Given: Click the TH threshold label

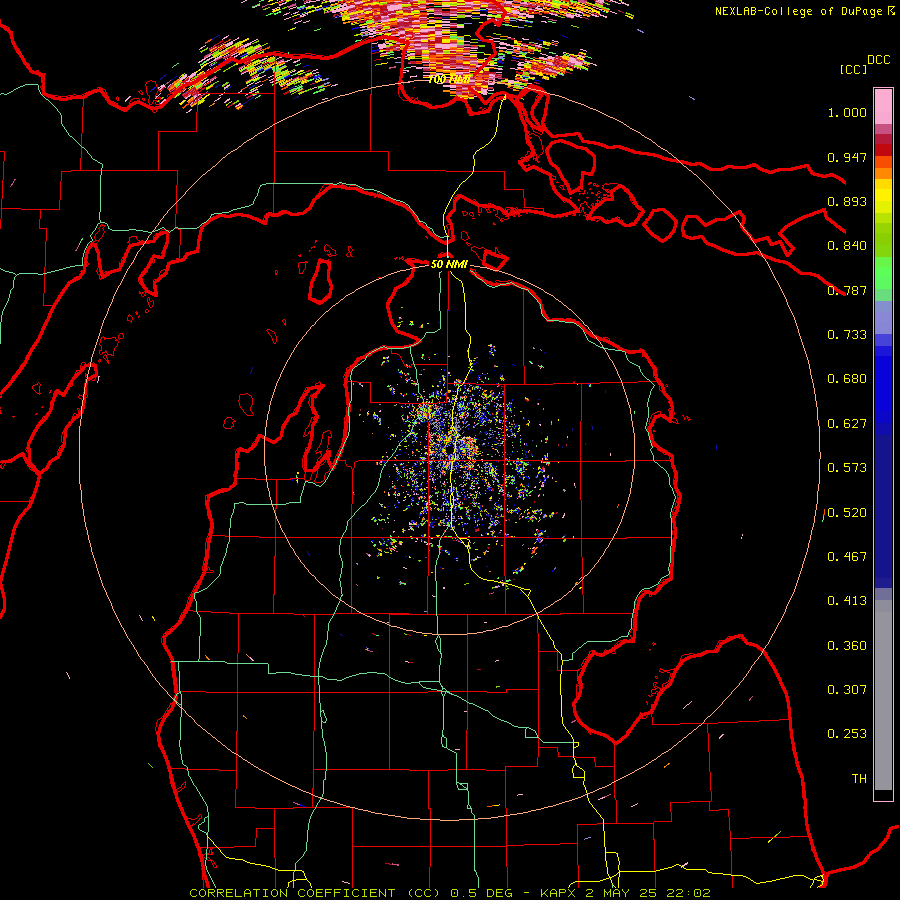Looking at the screenshot, I should click(x=859, y=779).
